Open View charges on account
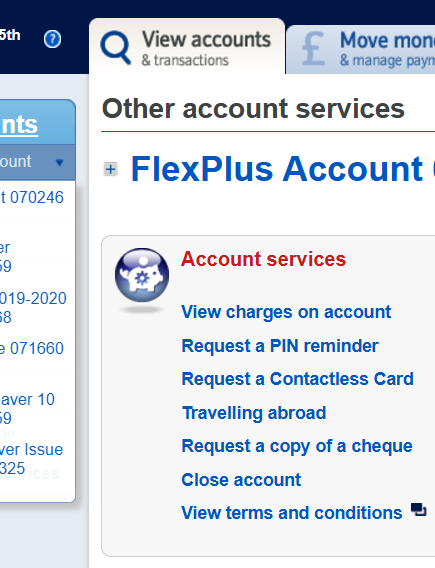 286,312
